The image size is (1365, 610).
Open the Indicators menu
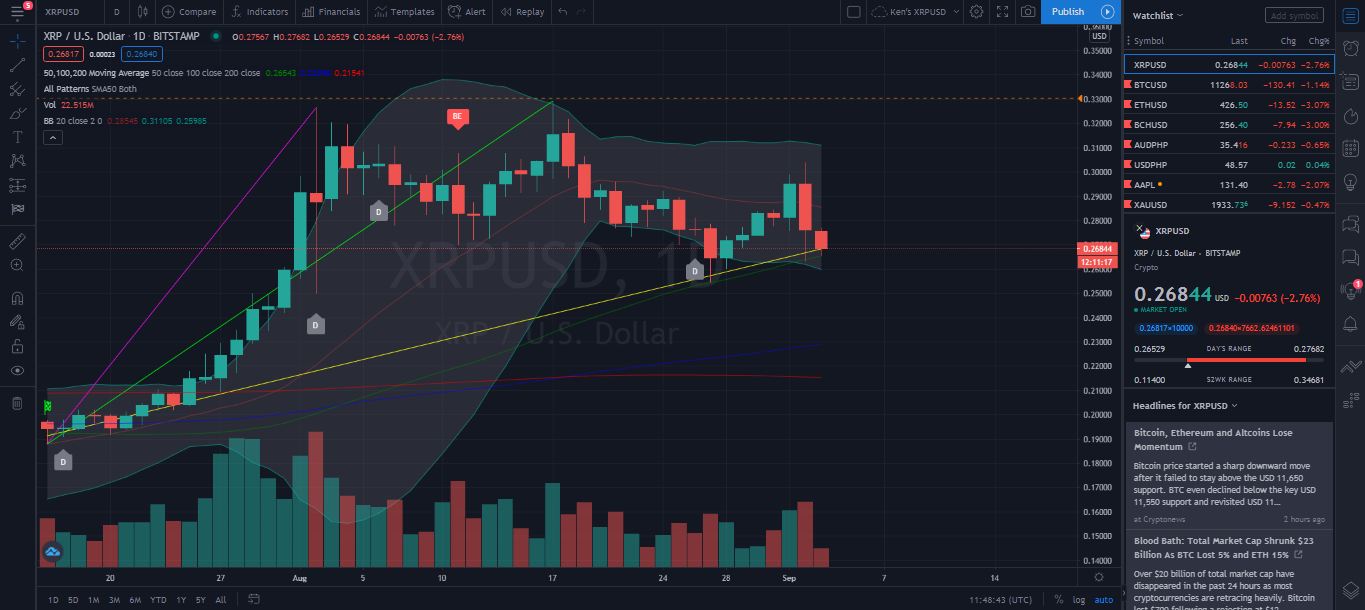point(259,12)
